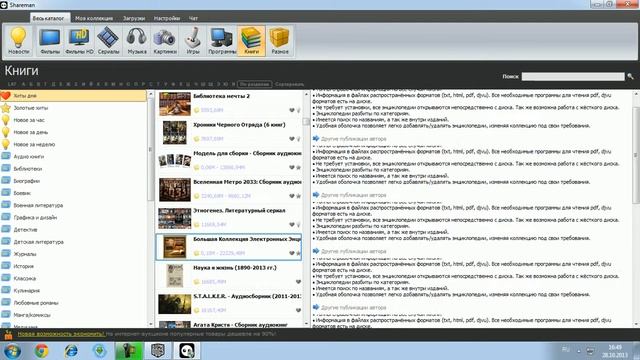The image size is (640, 360).
Task: Toggle favorite heart on Модель для сборки
Action: click(292, 167)
